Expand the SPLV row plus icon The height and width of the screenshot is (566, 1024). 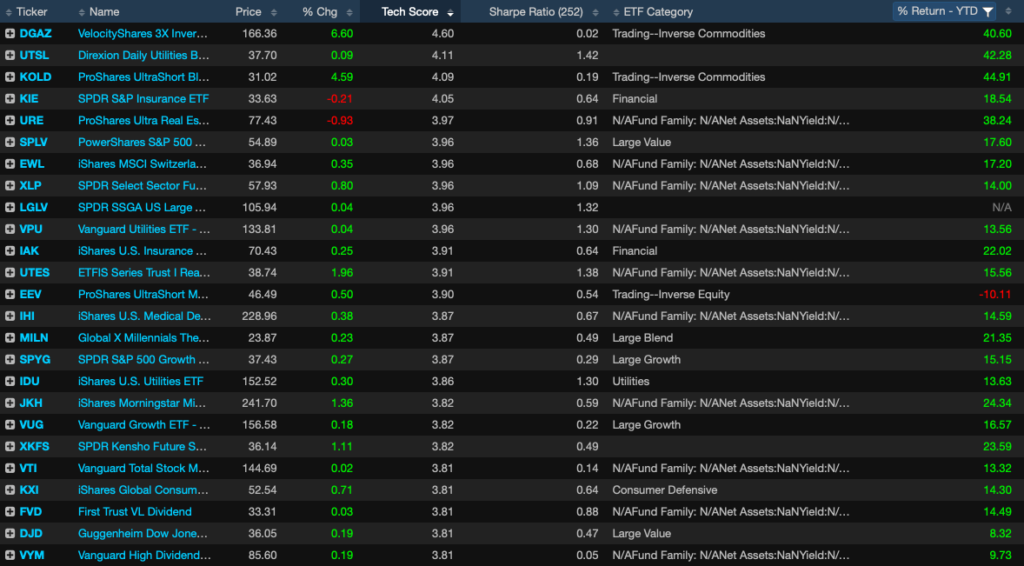coord(10,142)
